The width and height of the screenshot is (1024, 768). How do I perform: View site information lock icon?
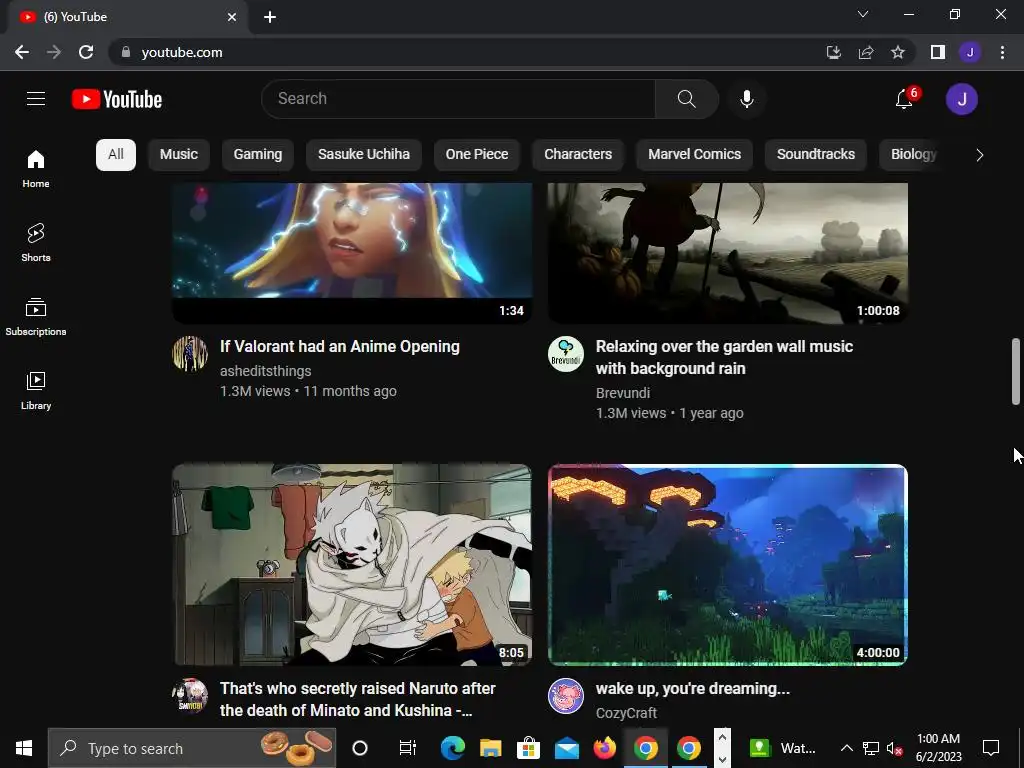click(126, 52)
